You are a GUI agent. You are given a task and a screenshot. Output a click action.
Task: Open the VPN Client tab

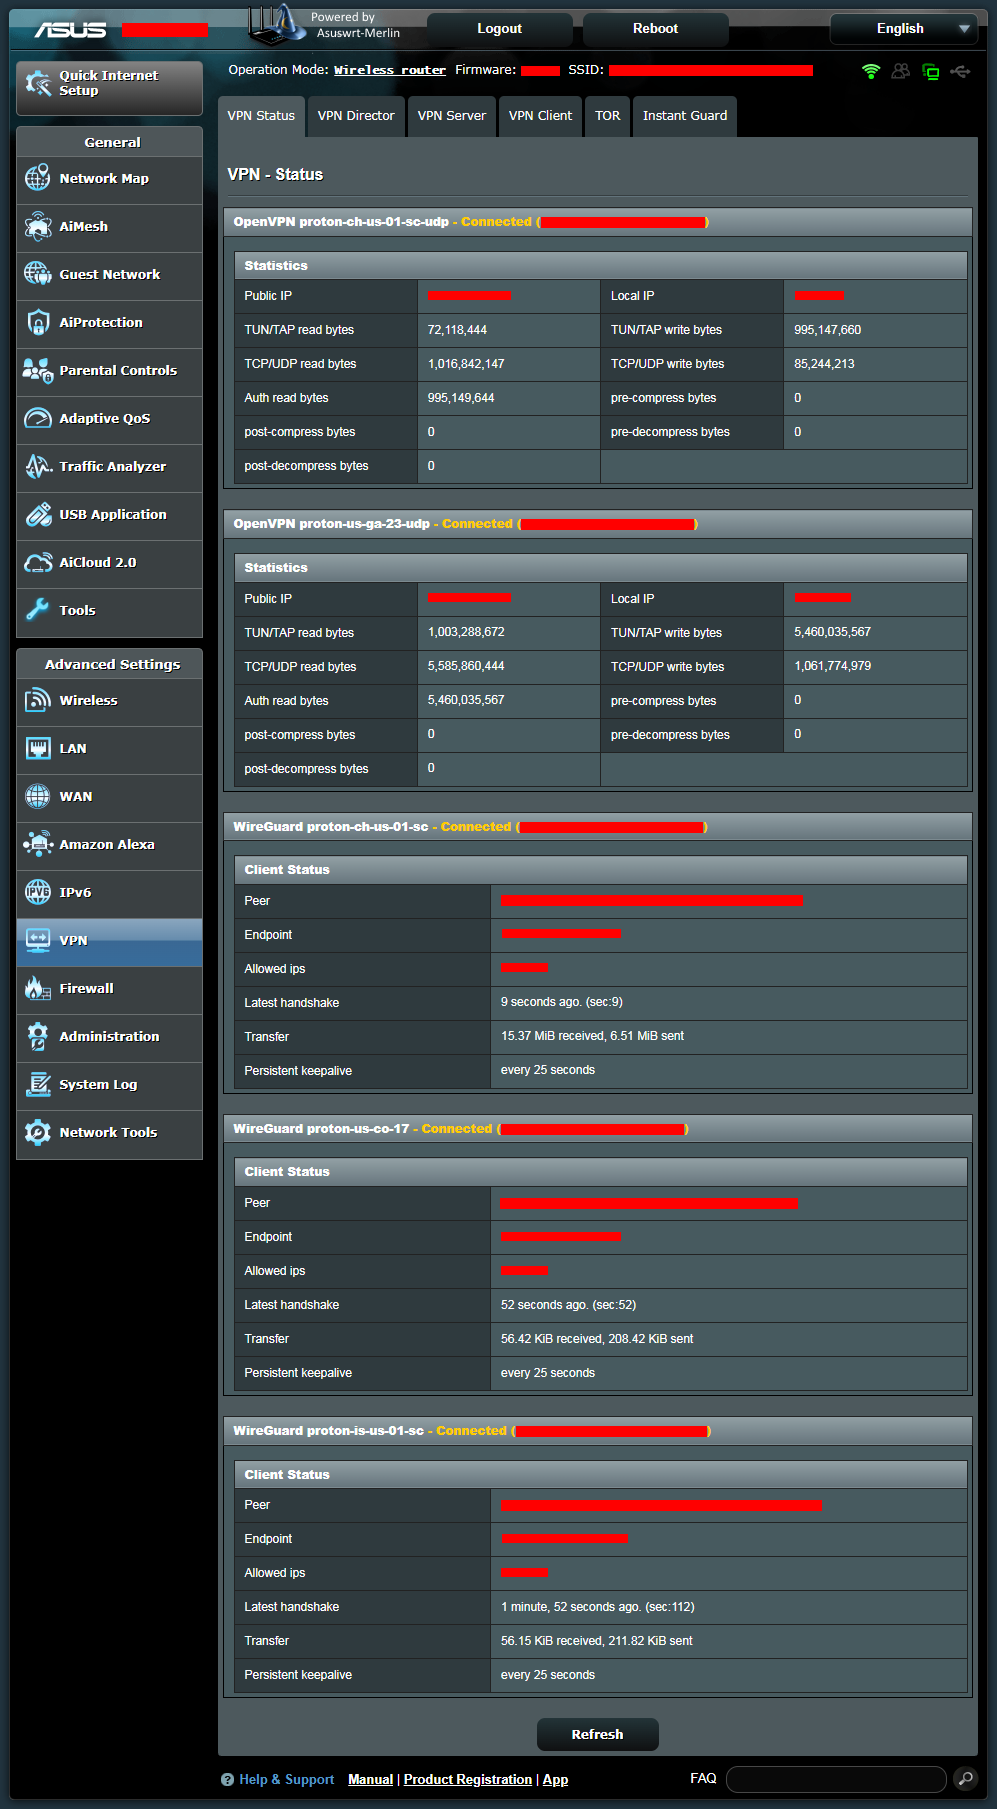(541, 116)
